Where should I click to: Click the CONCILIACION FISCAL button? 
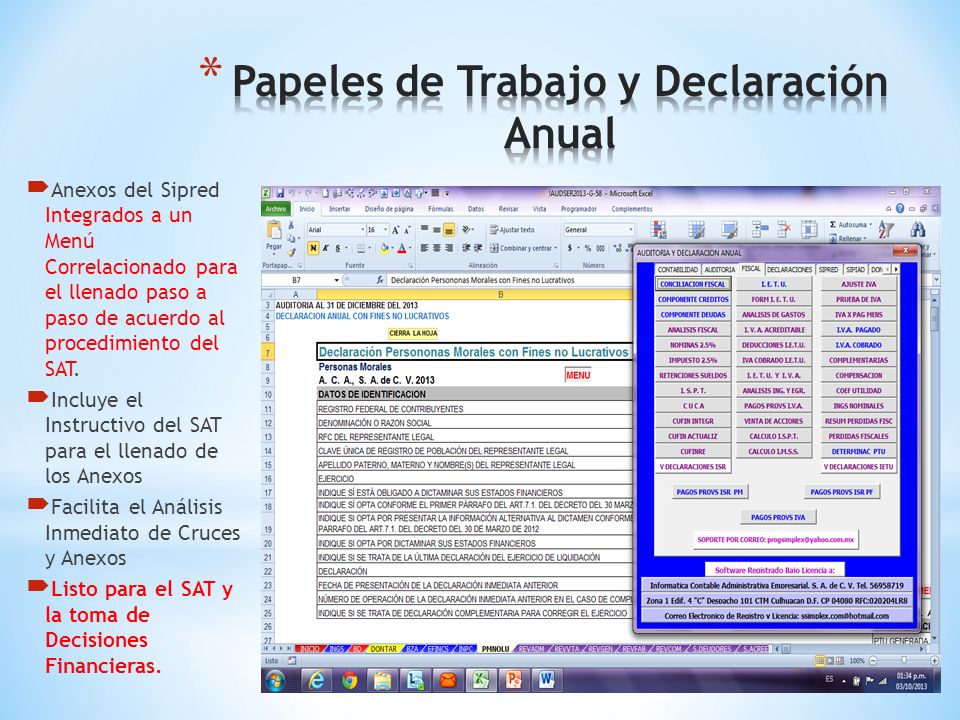click(x=692, y=284)
